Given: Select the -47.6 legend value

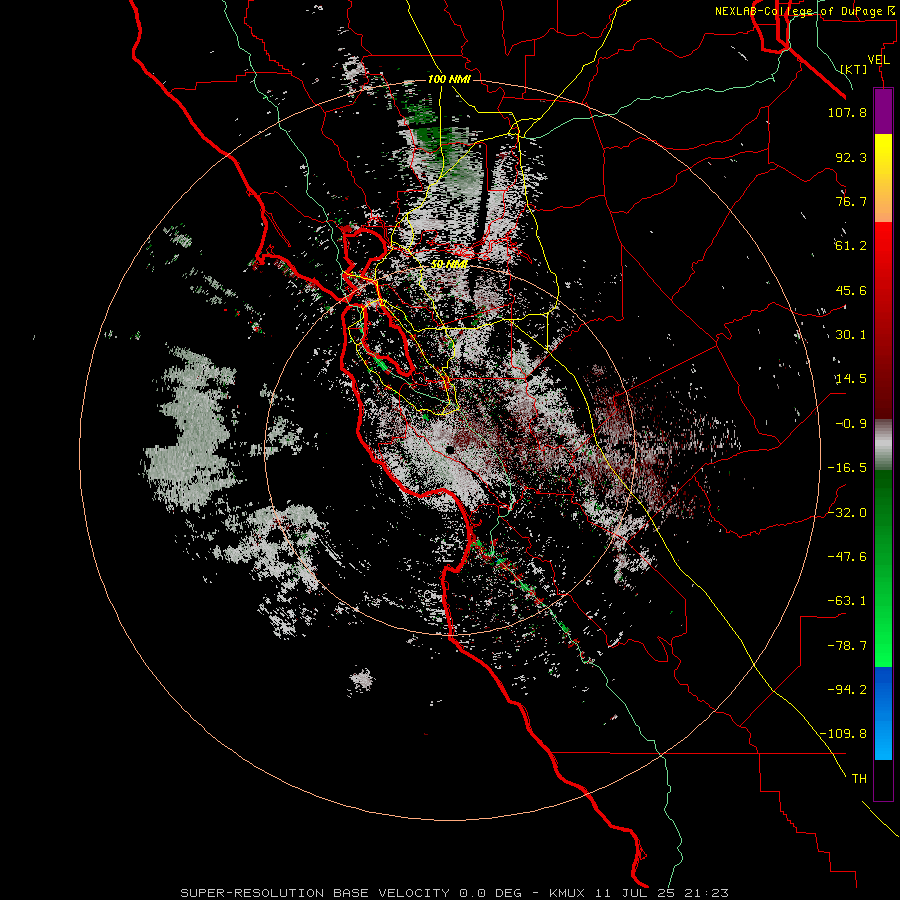Looking at the screenshot, I should [847, 557].
